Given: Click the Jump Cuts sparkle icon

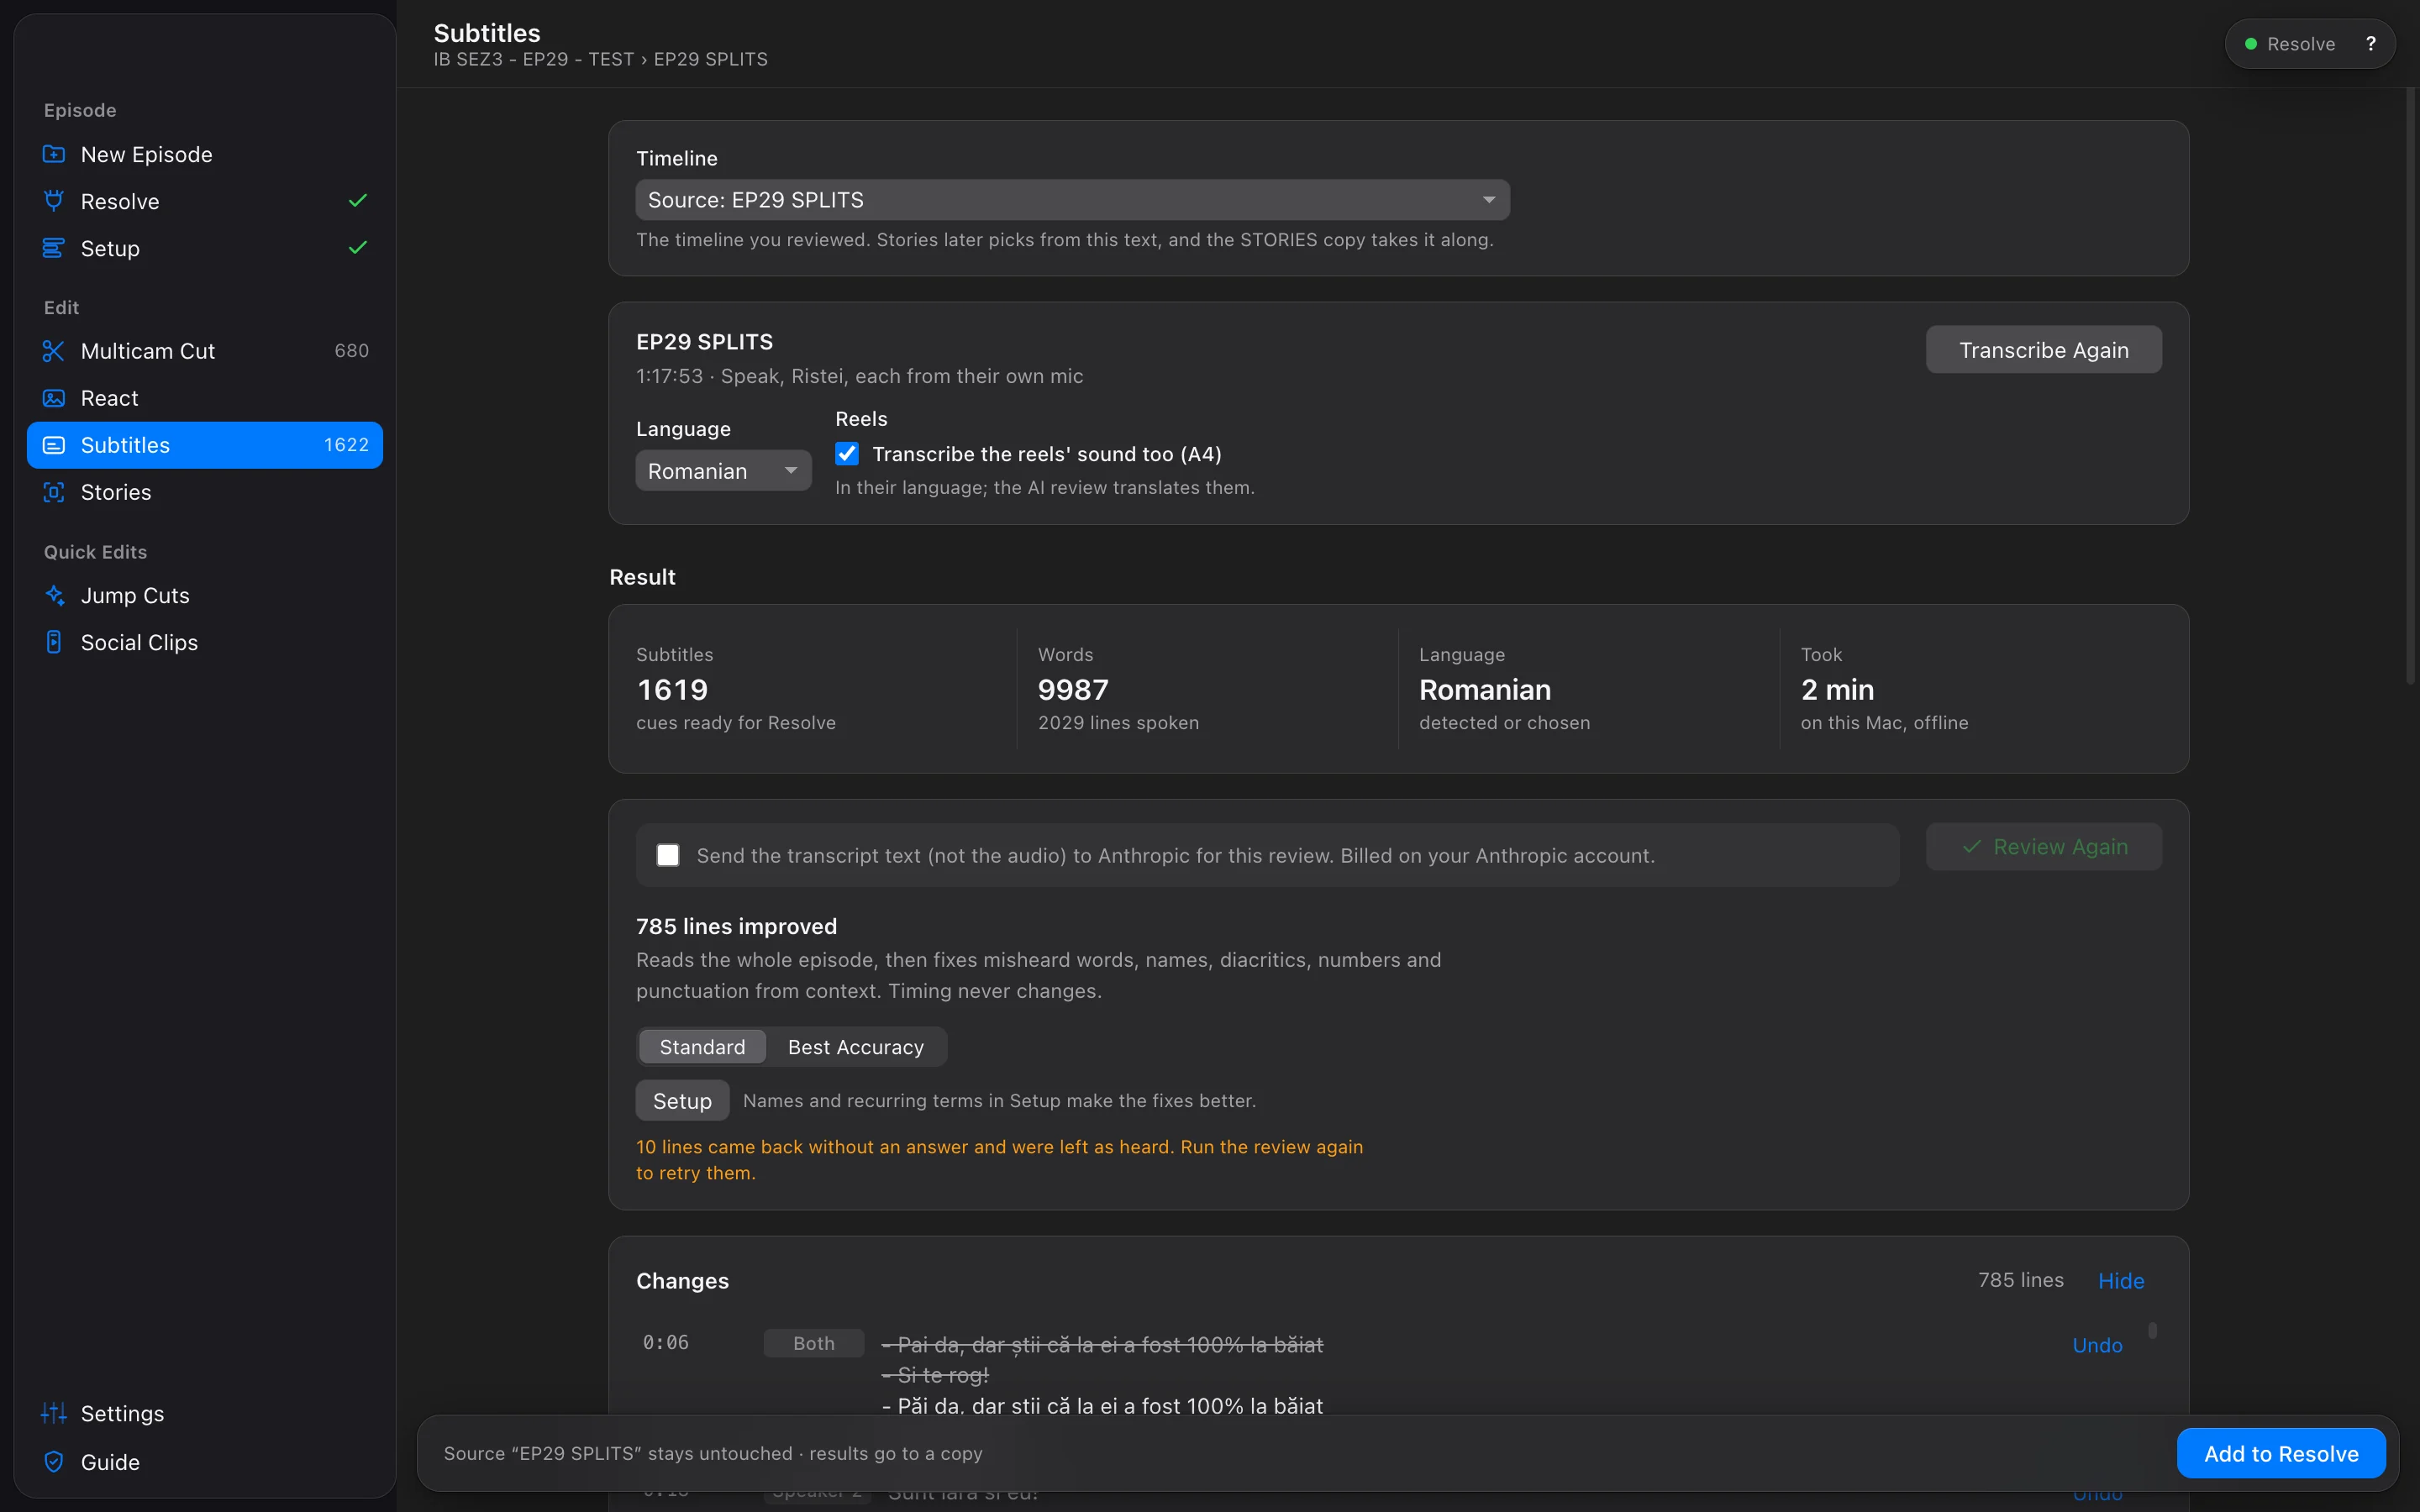Looking at the screenshot, I should pyautogui.click(x=54, y=595).
